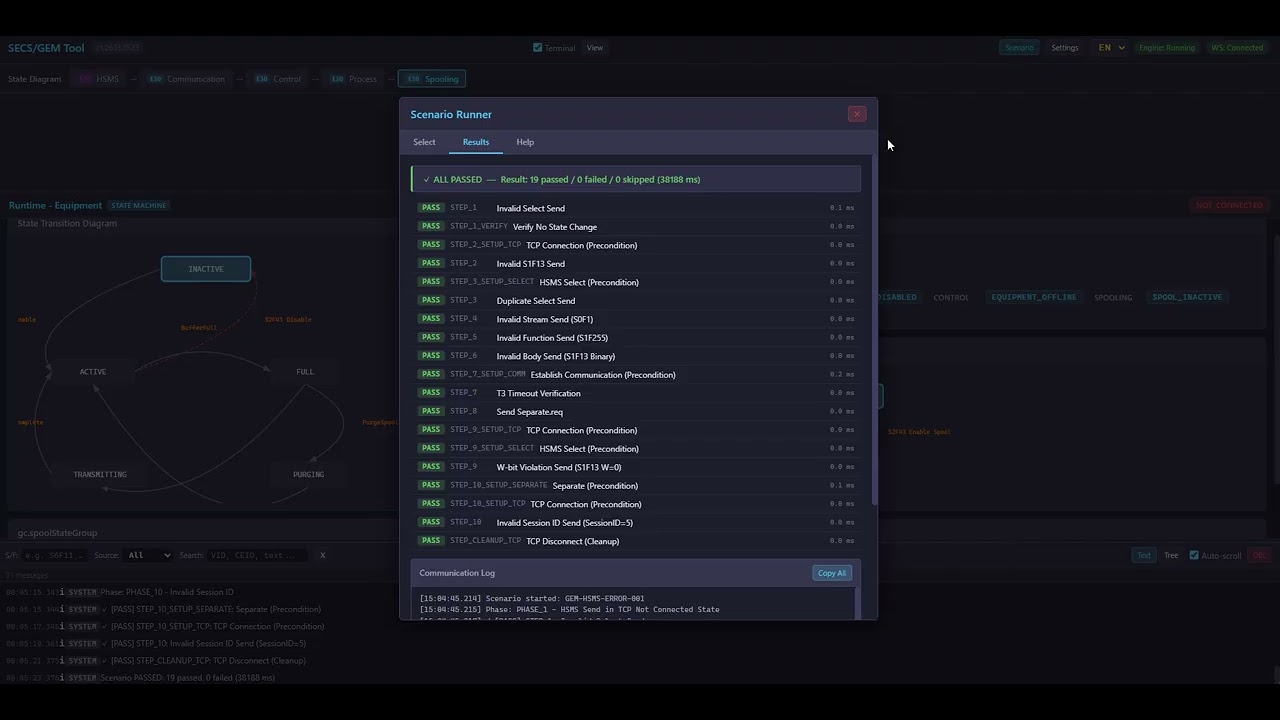Toggle the Auto-scroll checkbox
The image size is (1280, 720).
click(1194, 555)
